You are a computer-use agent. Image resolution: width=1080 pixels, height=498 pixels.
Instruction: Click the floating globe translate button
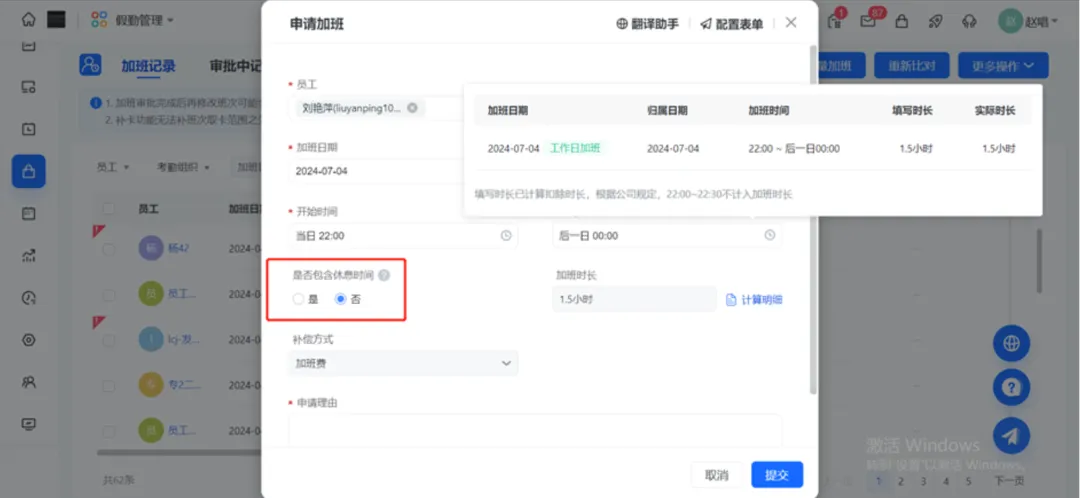tap(1011, 344)
